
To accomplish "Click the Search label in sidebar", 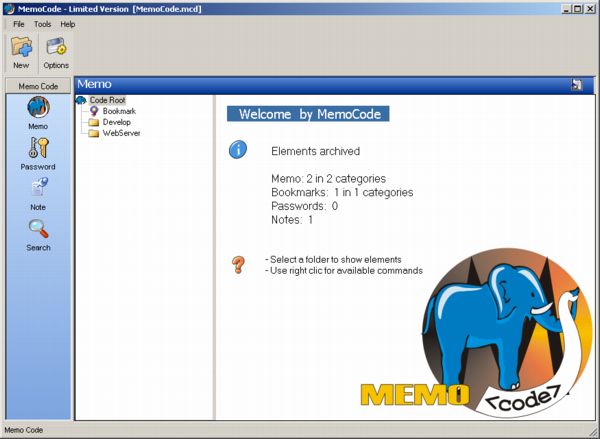I will (x=38, y=248).
